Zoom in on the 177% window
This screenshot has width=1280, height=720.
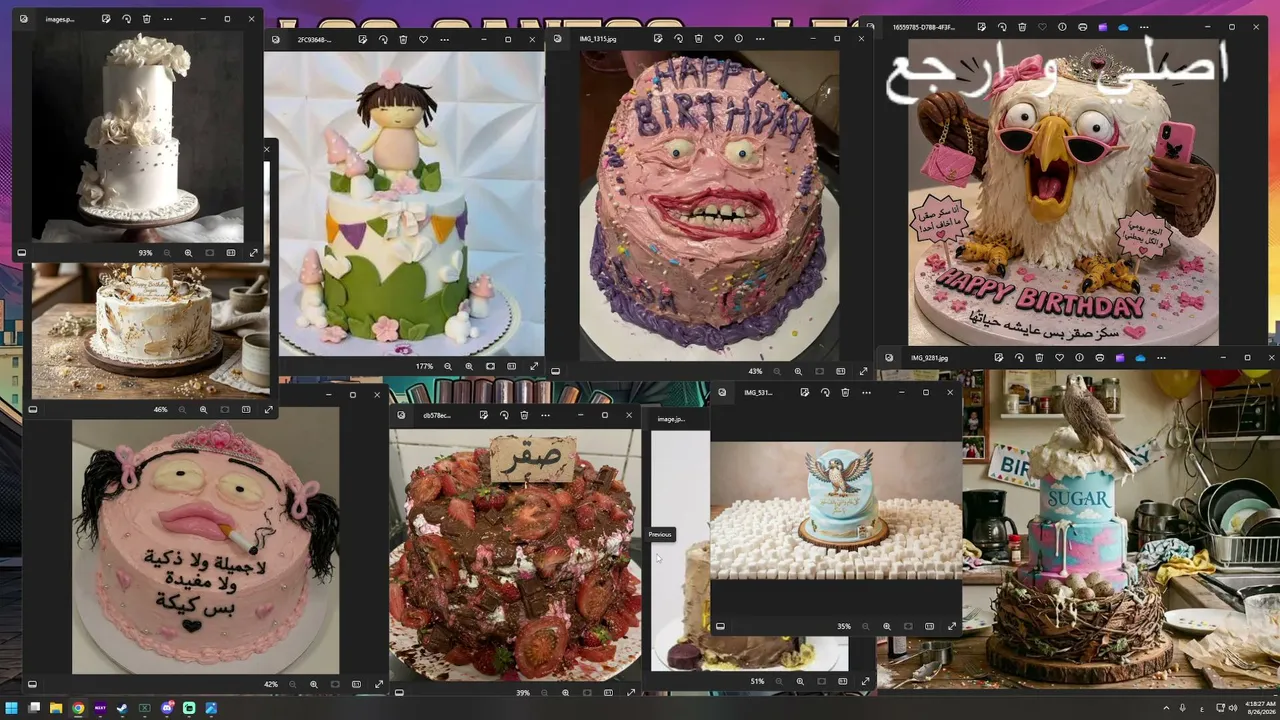click(x=469, y=366)
